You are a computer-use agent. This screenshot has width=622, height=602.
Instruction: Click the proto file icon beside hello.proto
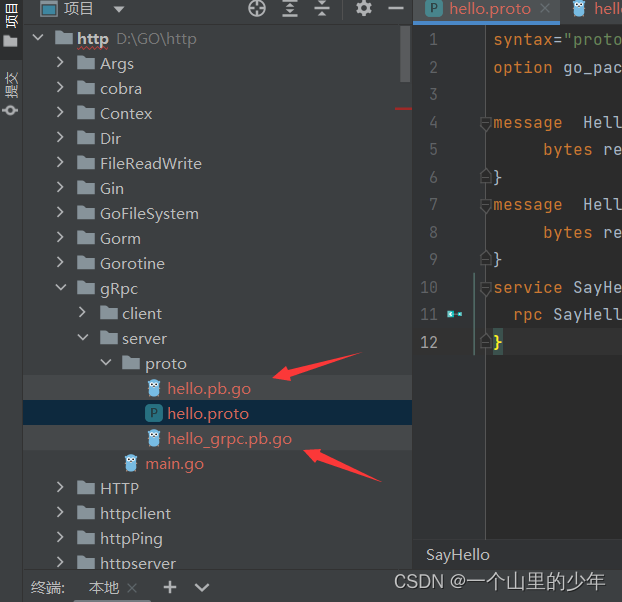pyautogui.click(x=154, y=413)
